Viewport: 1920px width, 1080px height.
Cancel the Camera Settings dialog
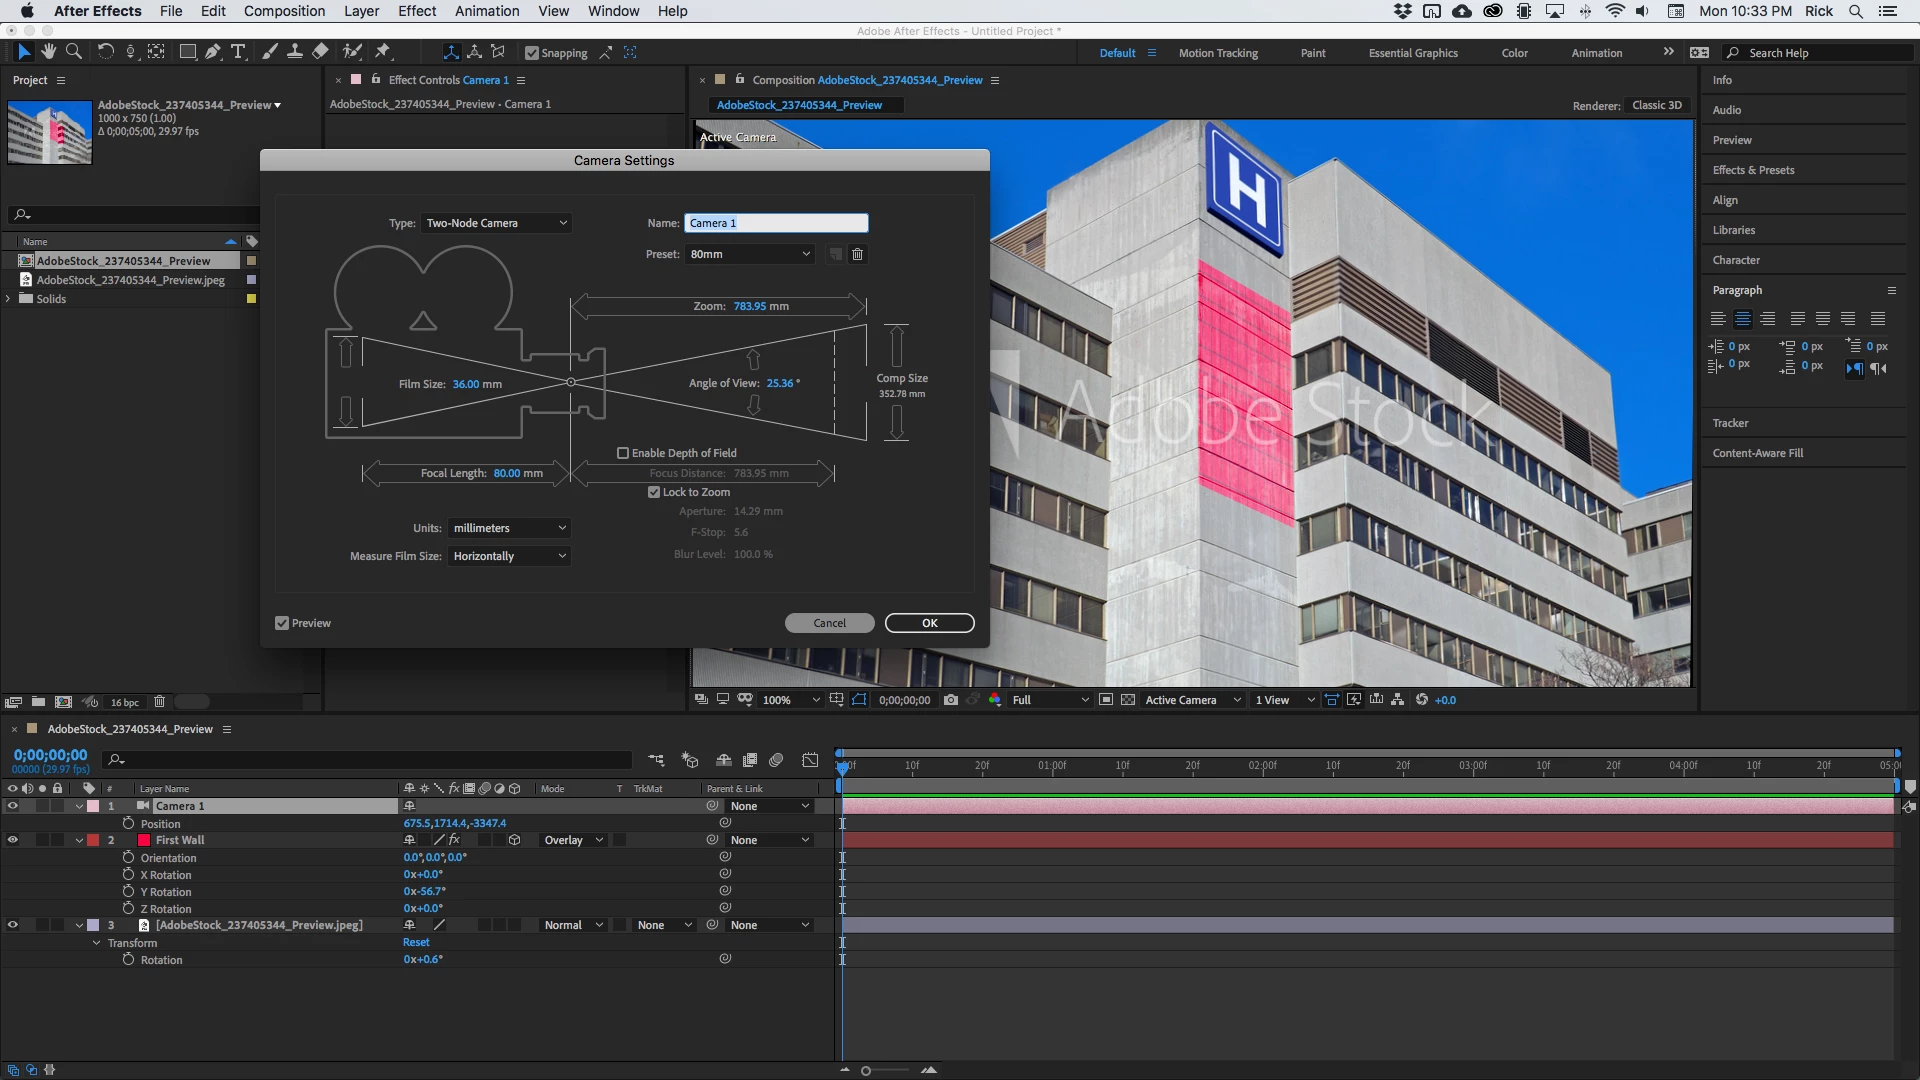(829, 623)
